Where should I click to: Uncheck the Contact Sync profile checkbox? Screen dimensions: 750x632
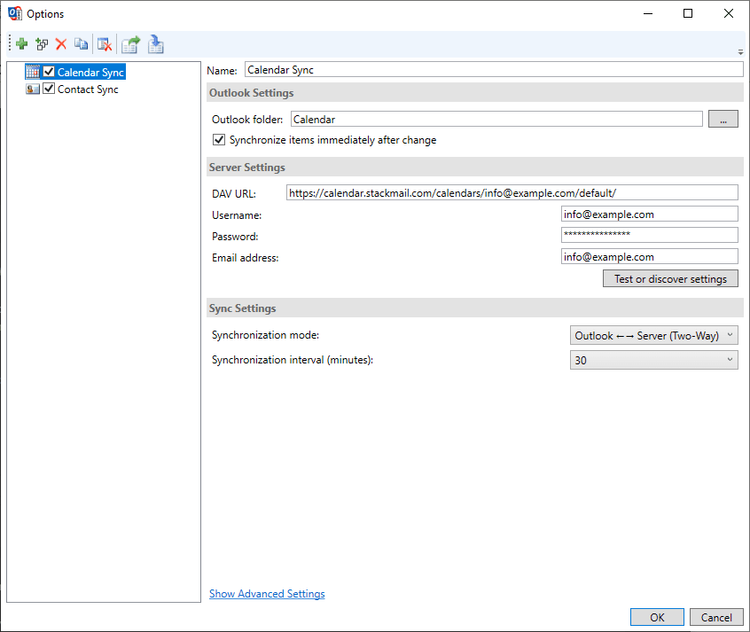coord(49,89)
